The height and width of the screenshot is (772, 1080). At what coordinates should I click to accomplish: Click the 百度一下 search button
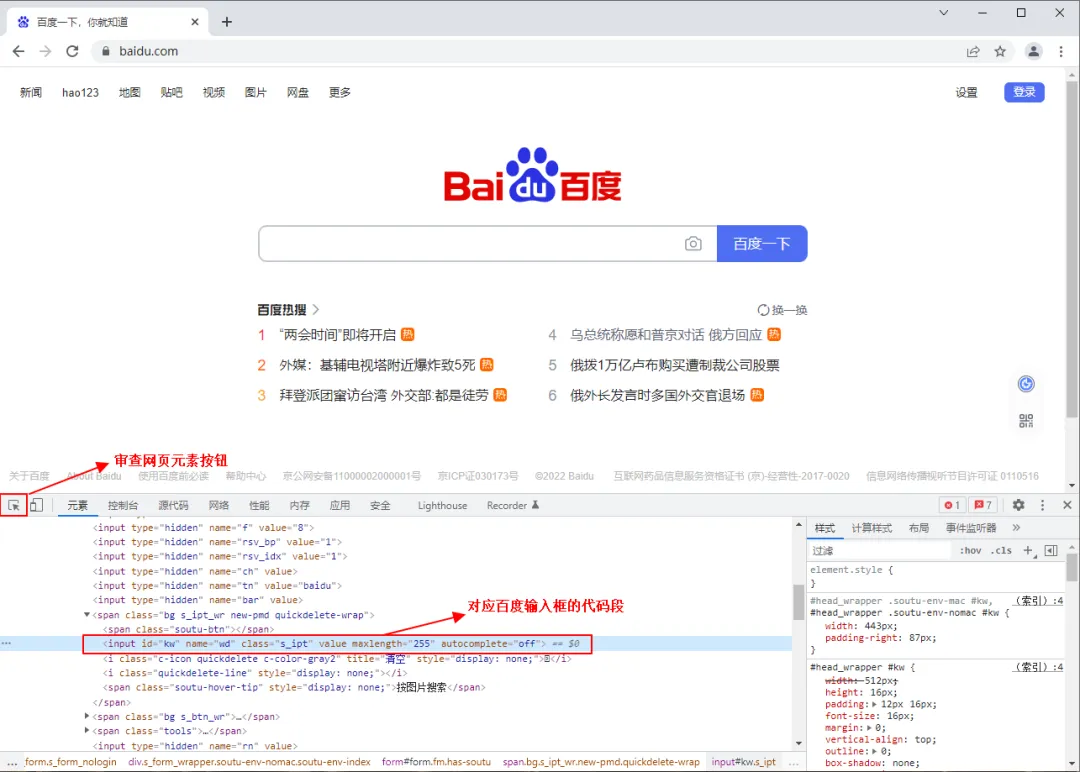point(762,244)
